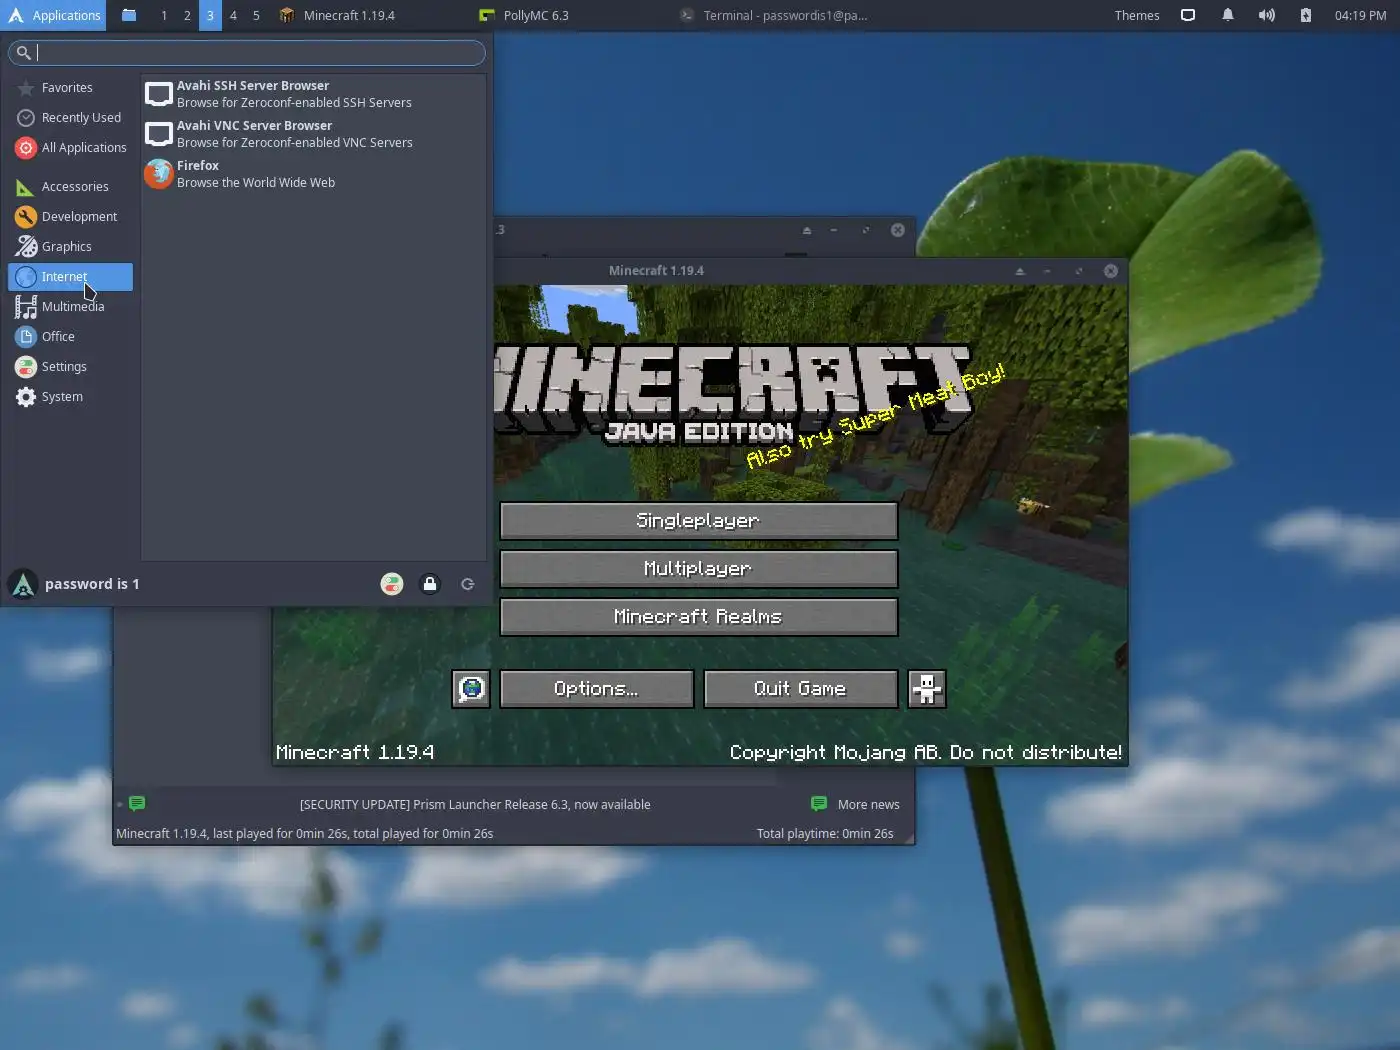This screenshot has height=1050, width=1400.
Task: Open the Internet category
Action: pyautogui.click(x=70, y=277)
